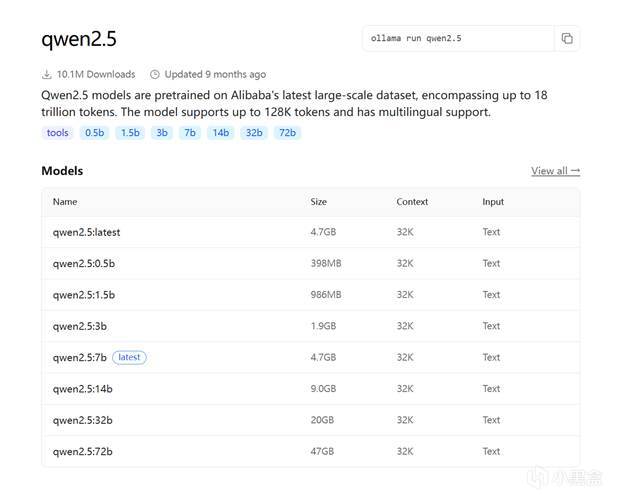The image size is (621, 501).
Task: Select the 7b size tag
Action: coord(190,133)
